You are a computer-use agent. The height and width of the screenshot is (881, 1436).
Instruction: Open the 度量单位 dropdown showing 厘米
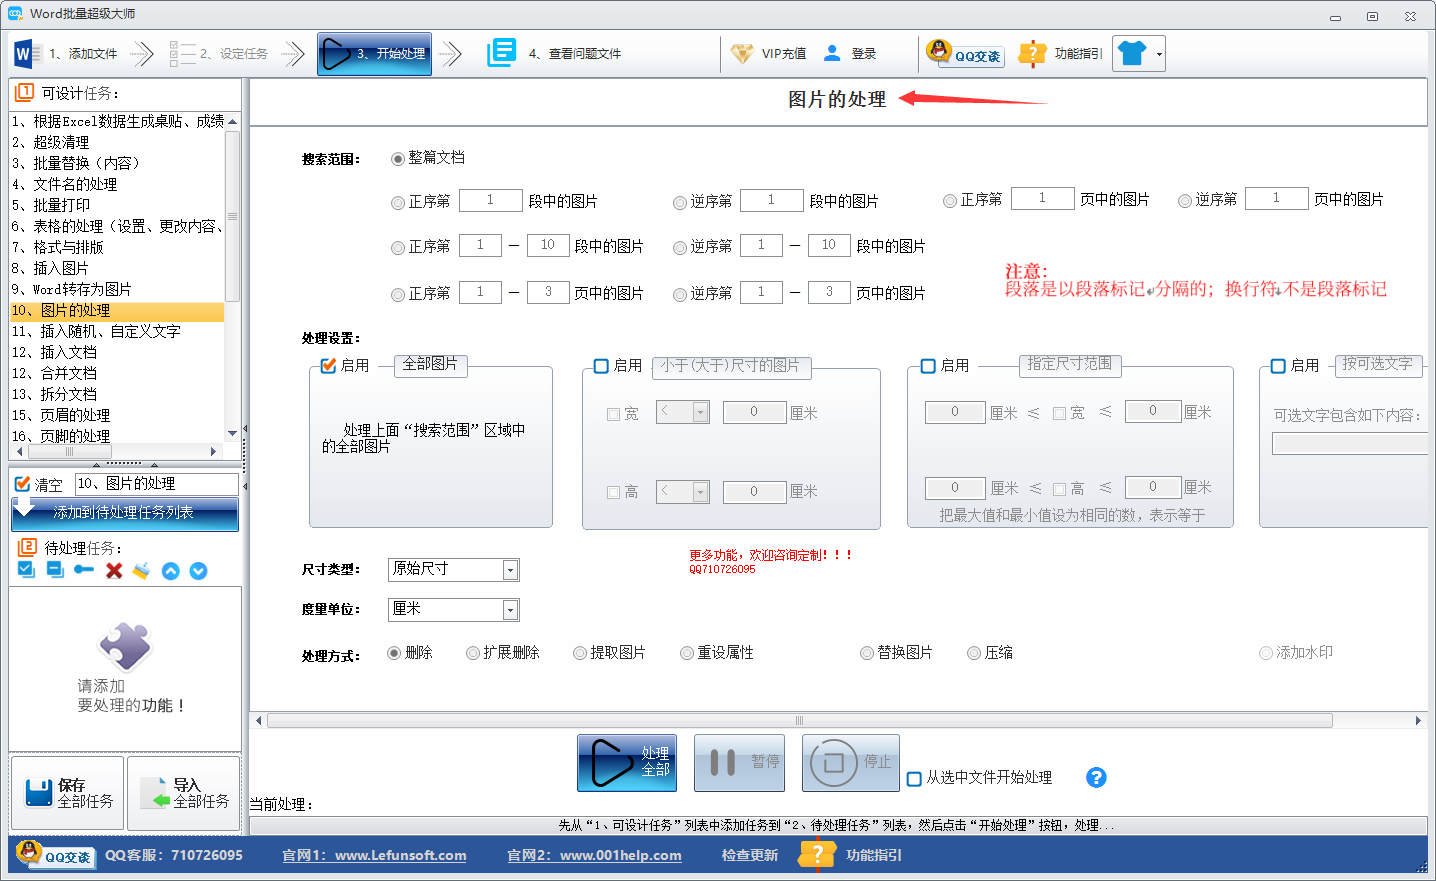click(x=510, y=609)
